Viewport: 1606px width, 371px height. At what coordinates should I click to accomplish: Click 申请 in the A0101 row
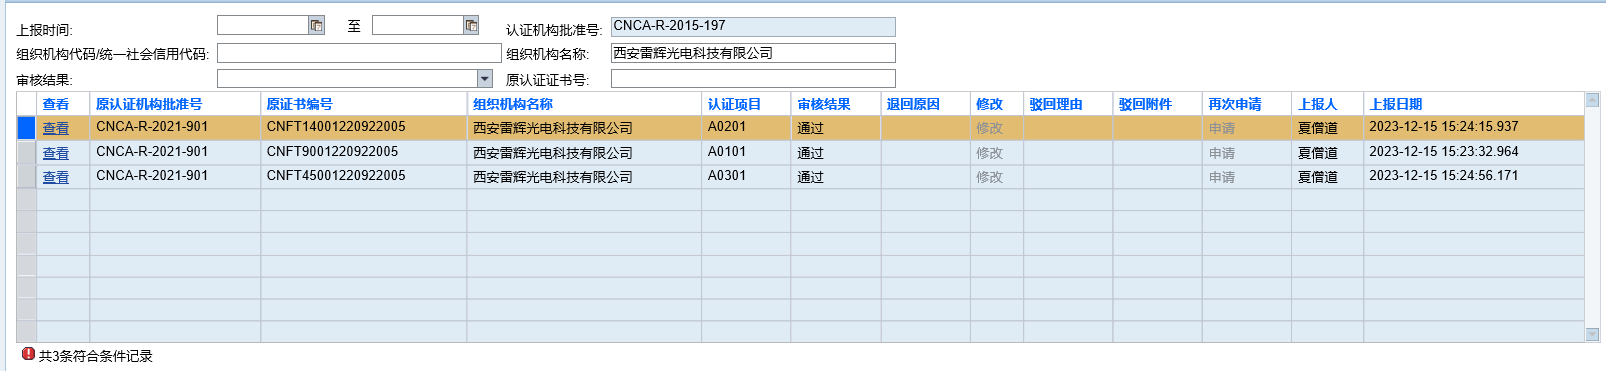1222,153
